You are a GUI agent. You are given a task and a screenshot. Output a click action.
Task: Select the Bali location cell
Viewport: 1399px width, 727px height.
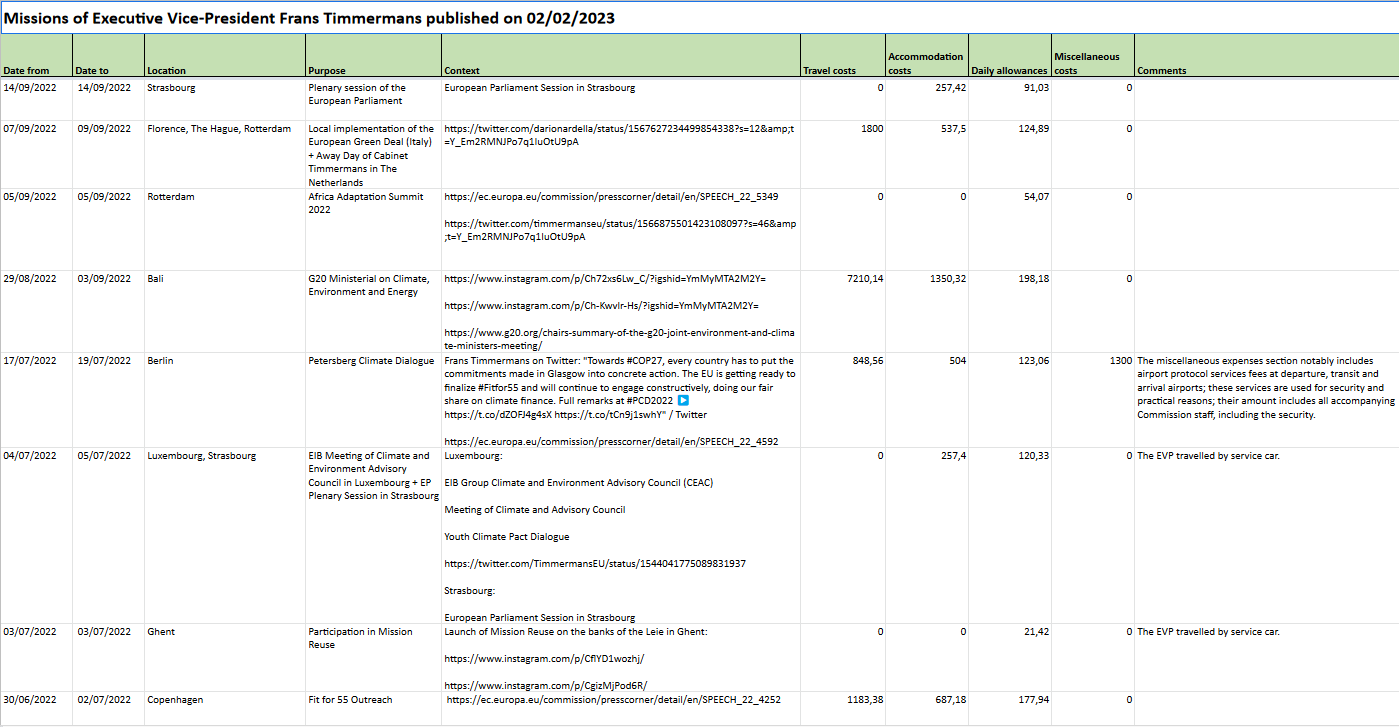(155, 279)
